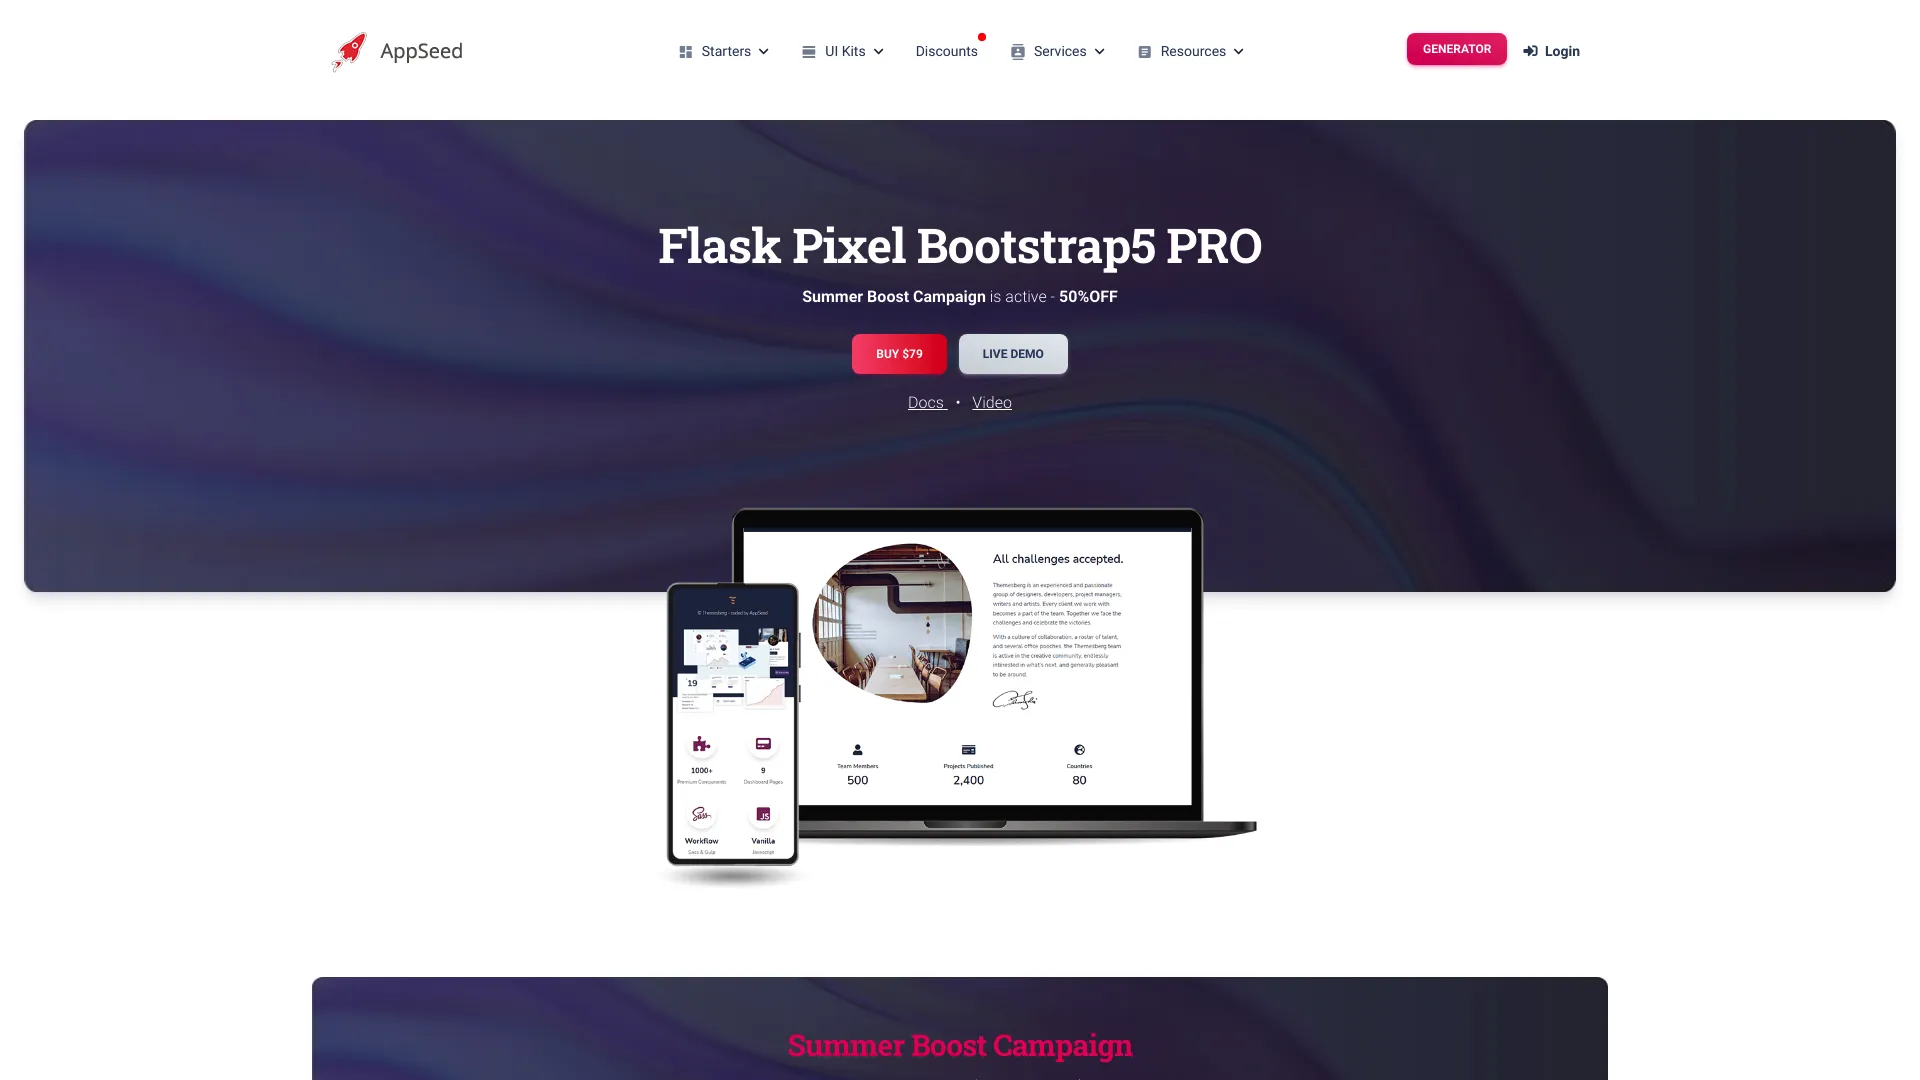Select the Discounts menu item
Viewport: 1920px width, 1080px height.
point(947,51)
